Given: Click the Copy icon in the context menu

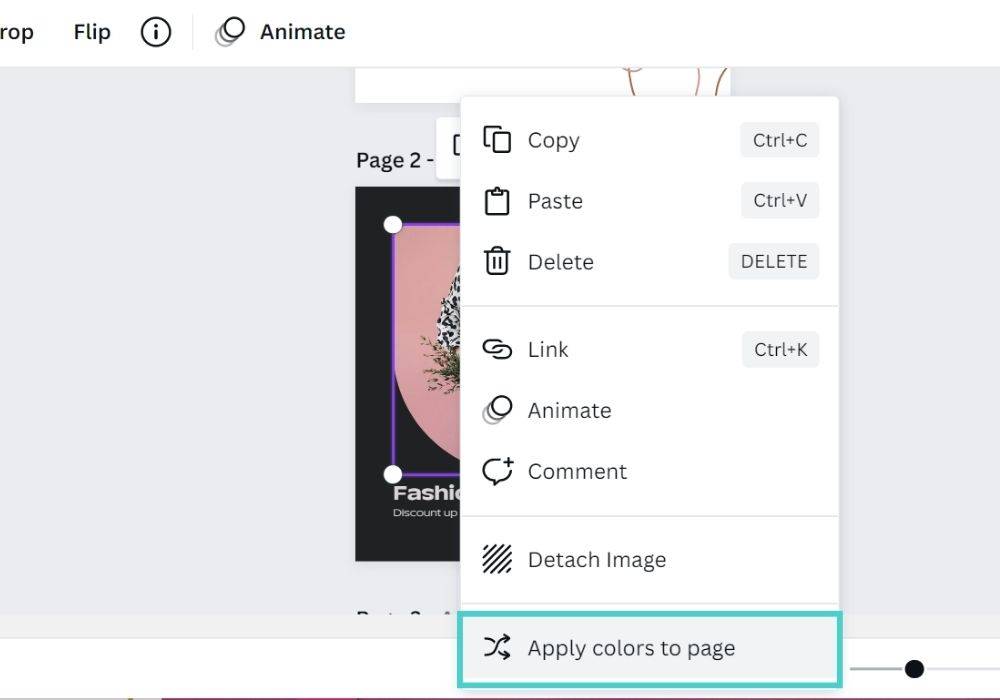Looking at the screenshot, I should (x=497, y=140).
